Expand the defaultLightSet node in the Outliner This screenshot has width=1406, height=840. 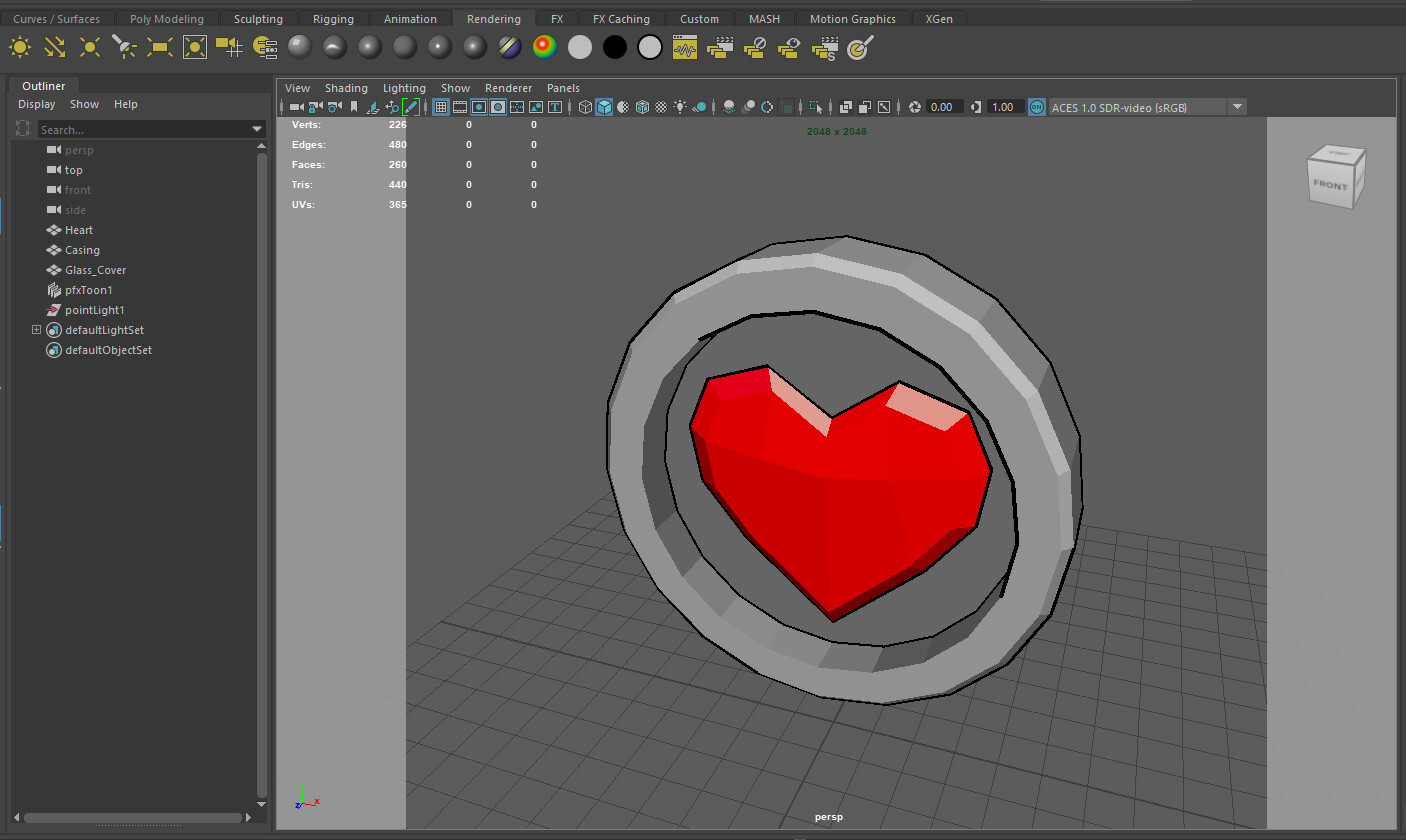(34, 330)
